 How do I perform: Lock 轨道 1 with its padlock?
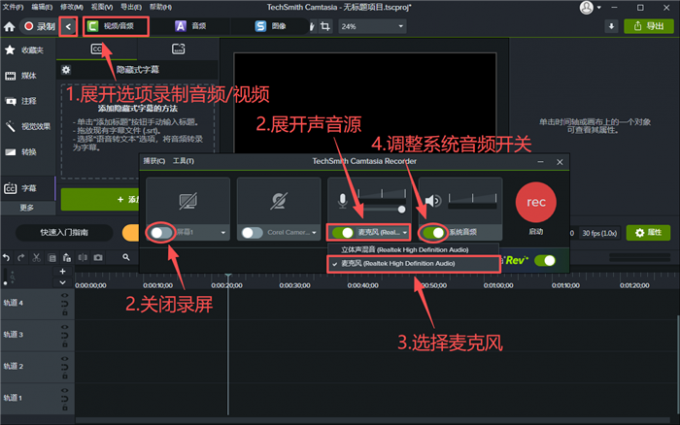tap(65, 408)
